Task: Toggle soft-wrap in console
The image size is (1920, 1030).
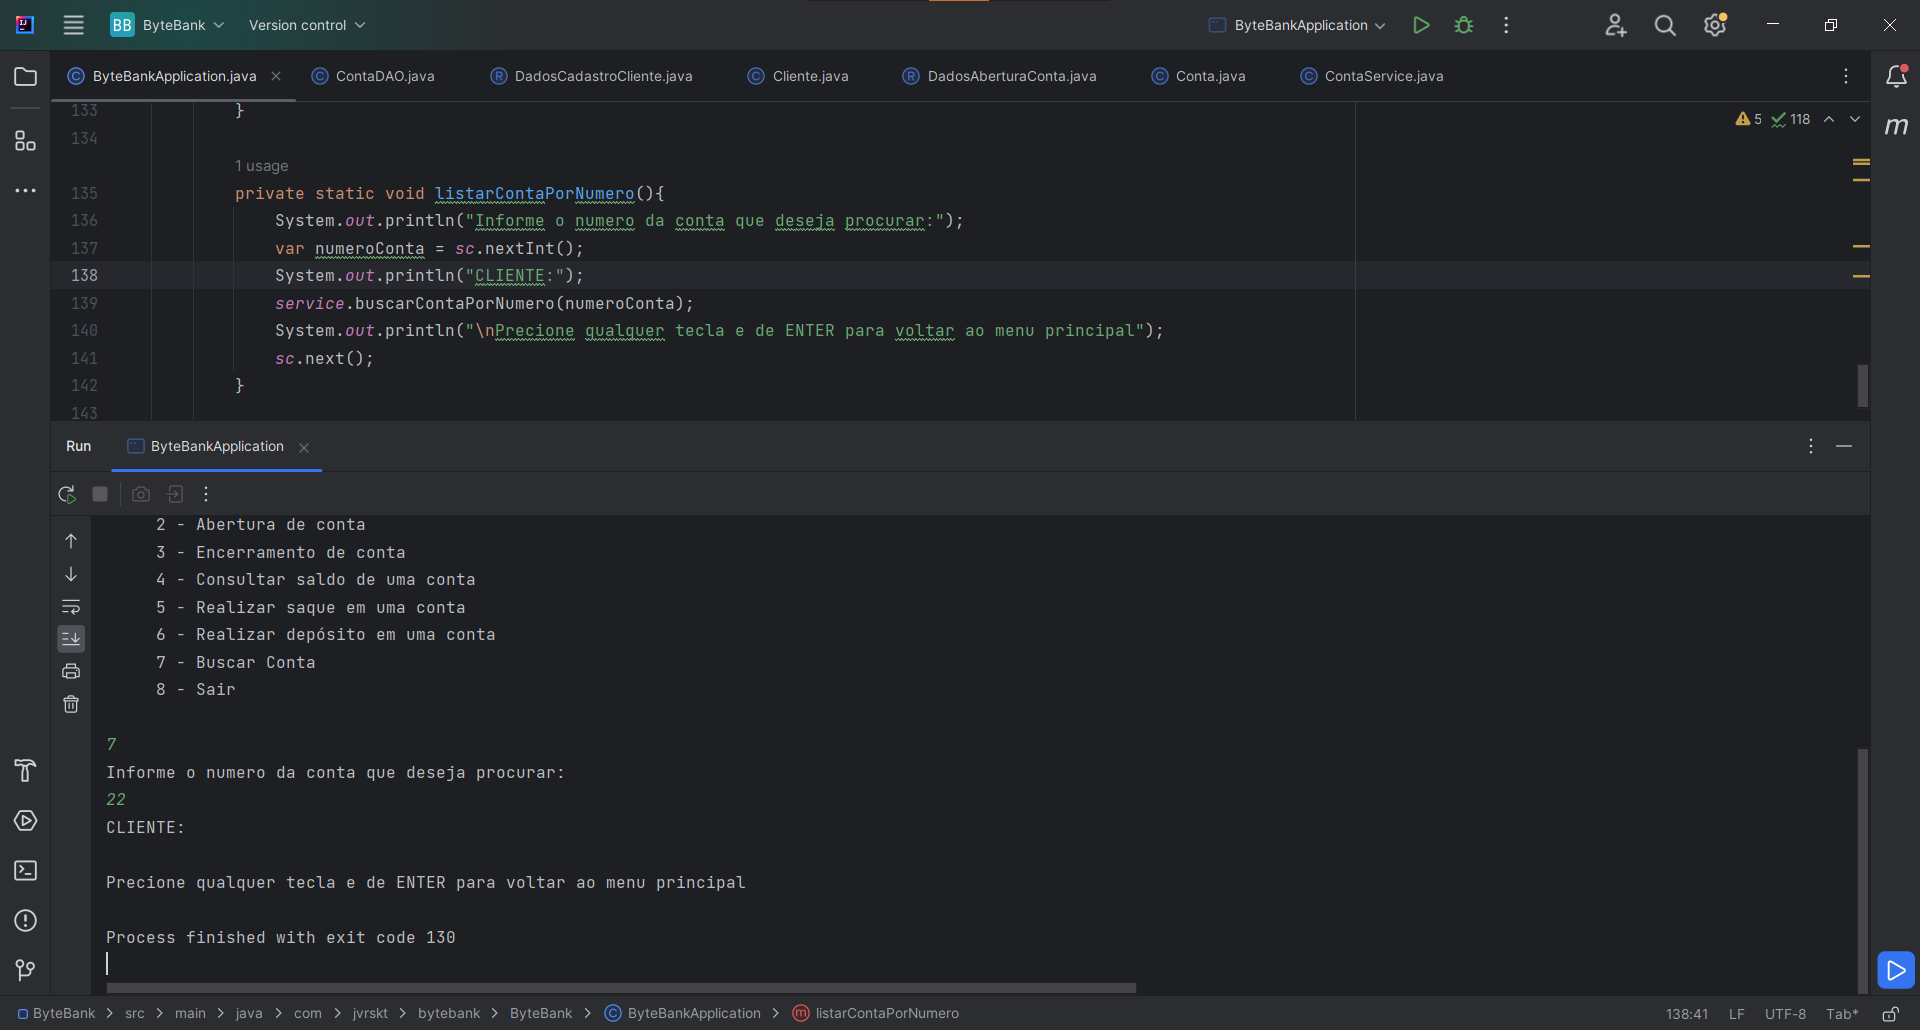Action: coord(71,607)
